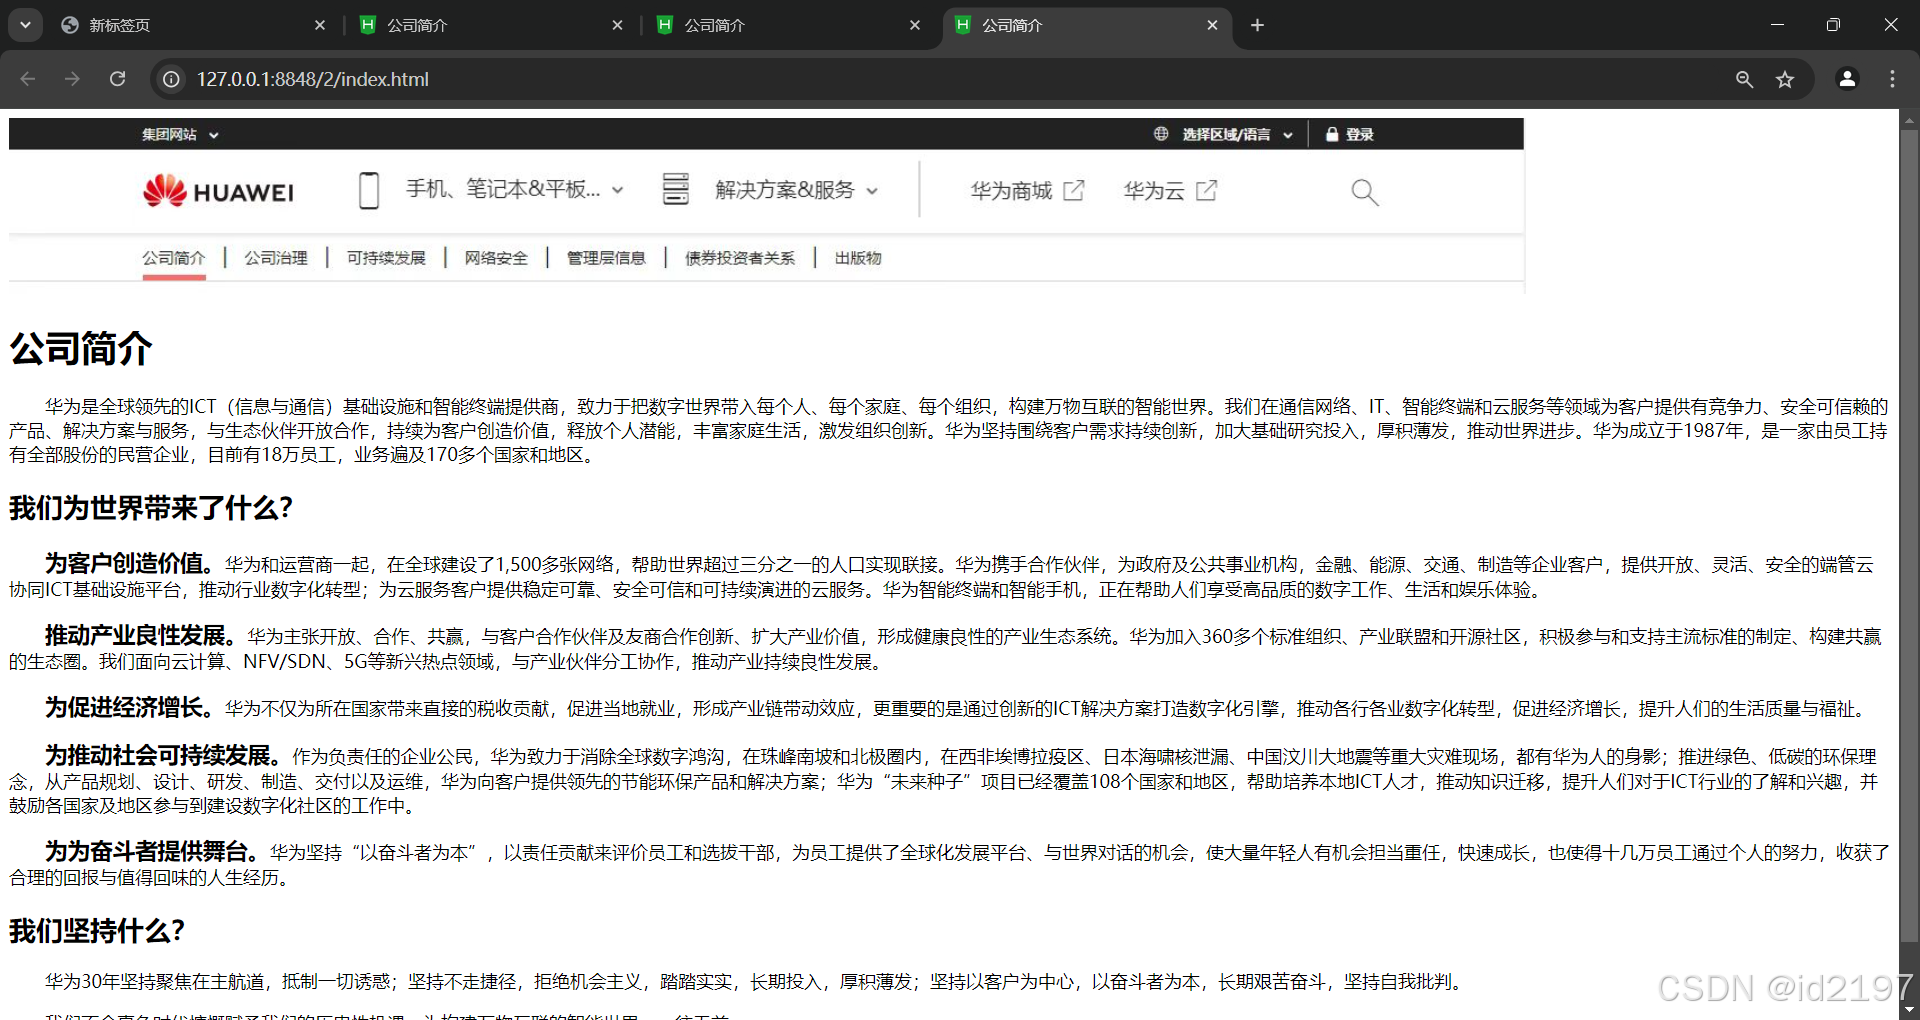Image resolution: width=1920 pixels, height=1020 pixels.
Task: Open the tab search chevron
Action: tap(25, 25)
